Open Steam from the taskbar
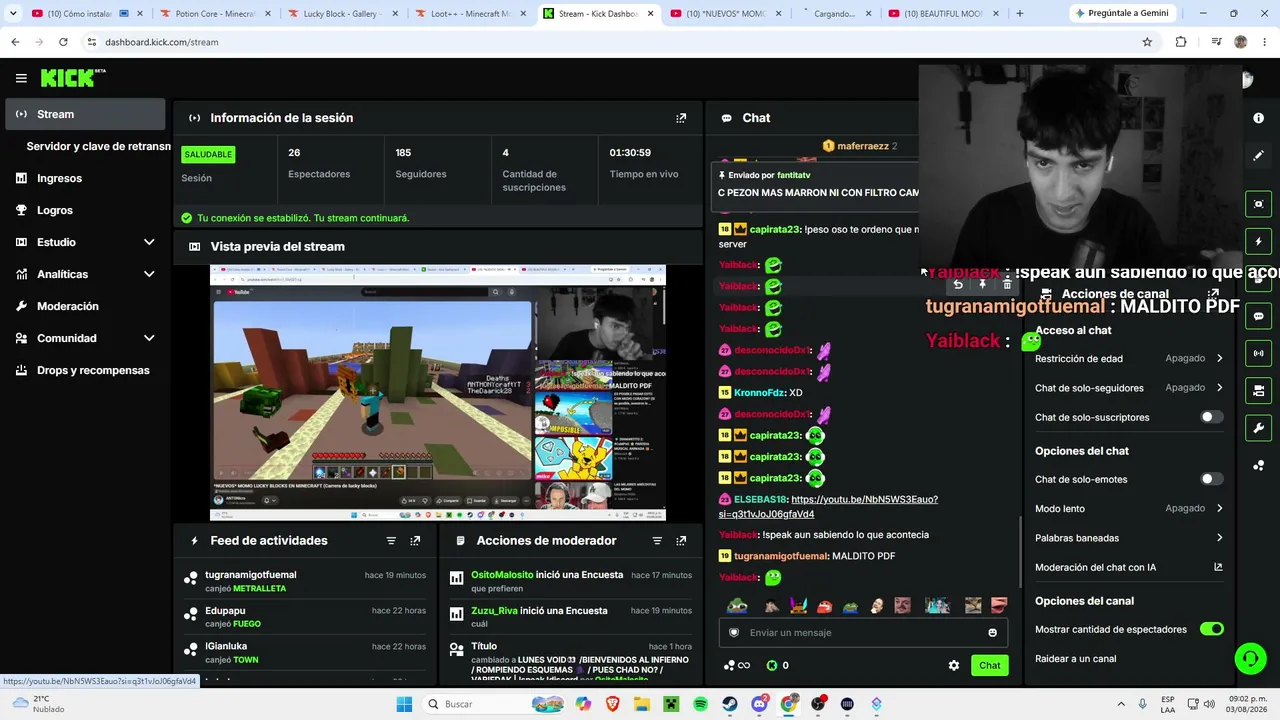This screenshot has height=720, width=1280. 730,704
